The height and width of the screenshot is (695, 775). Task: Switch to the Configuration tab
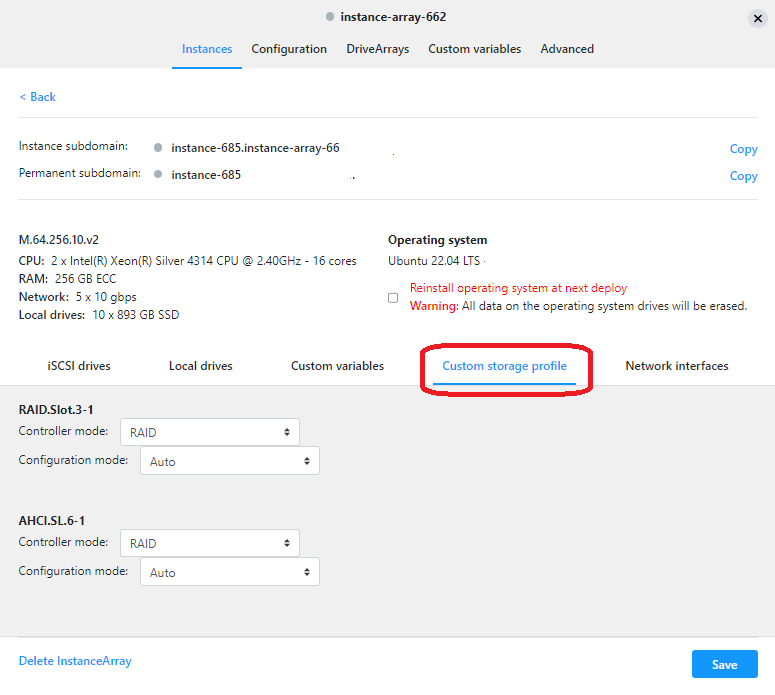(289, 49)
